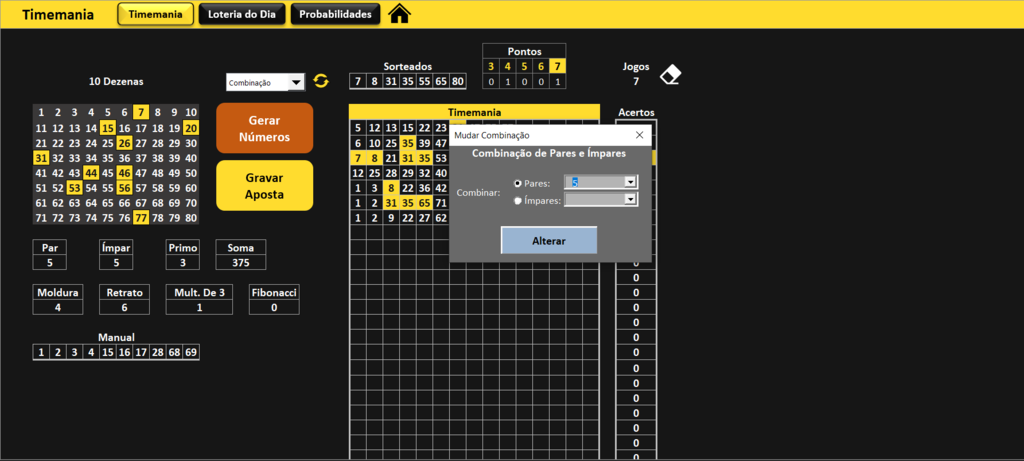
Task: Click cell 47 in the Timemania table
Action: [441, 143]
